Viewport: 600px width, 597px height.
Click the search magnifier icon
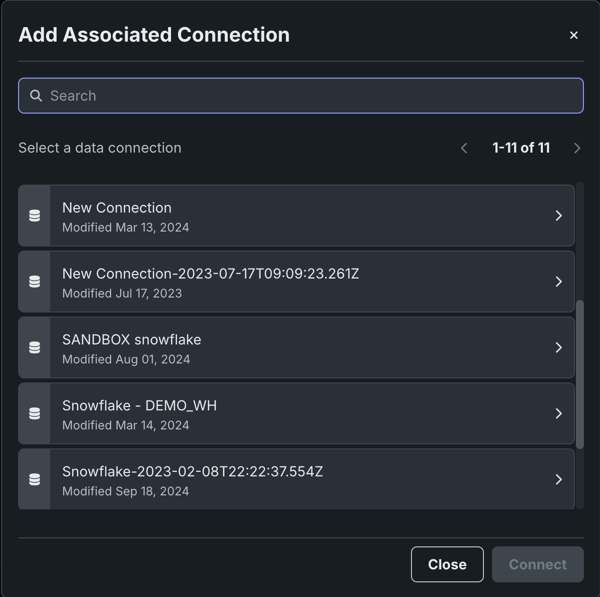tap(36, 96)
